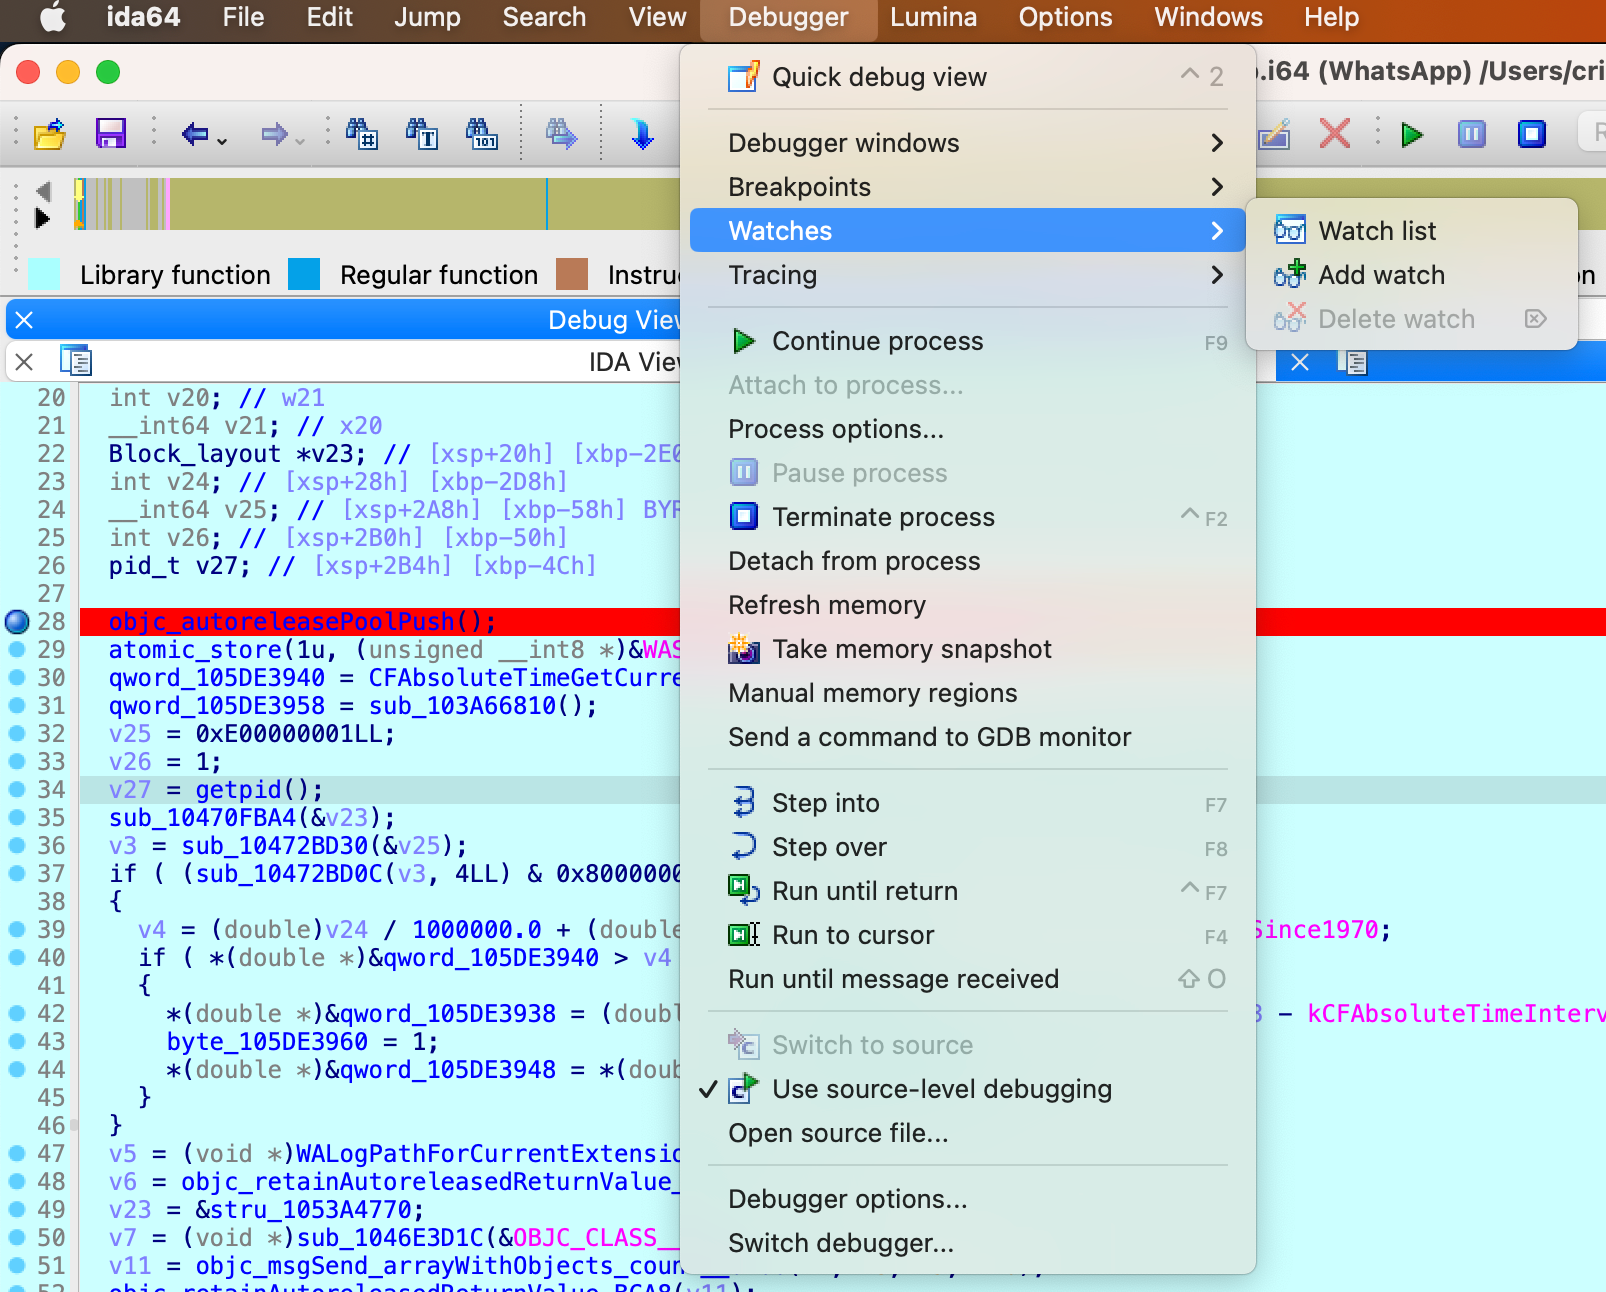Screen dimensions: 1606x1292
Task: Pause process using the toolbar pause icon
Action: (1472, 134)
